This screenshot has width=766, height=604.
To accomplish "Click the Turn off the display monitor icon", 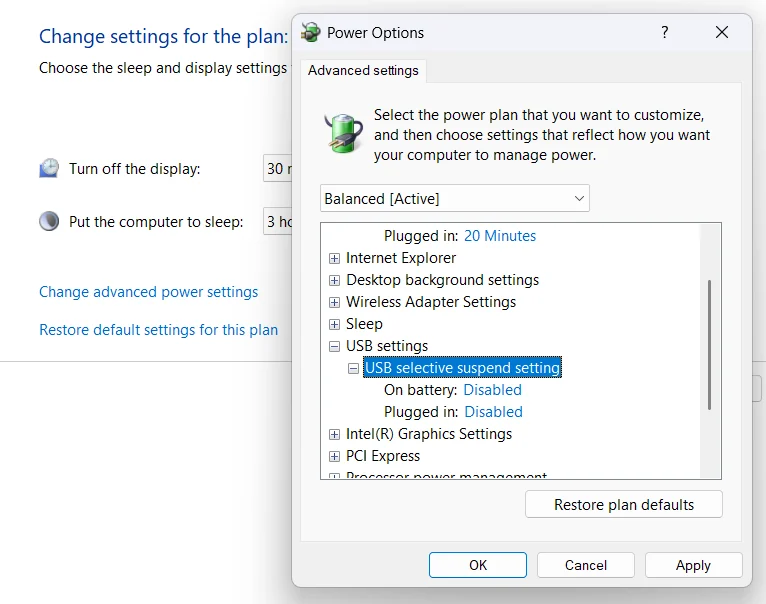I will [x=49, y=168].
